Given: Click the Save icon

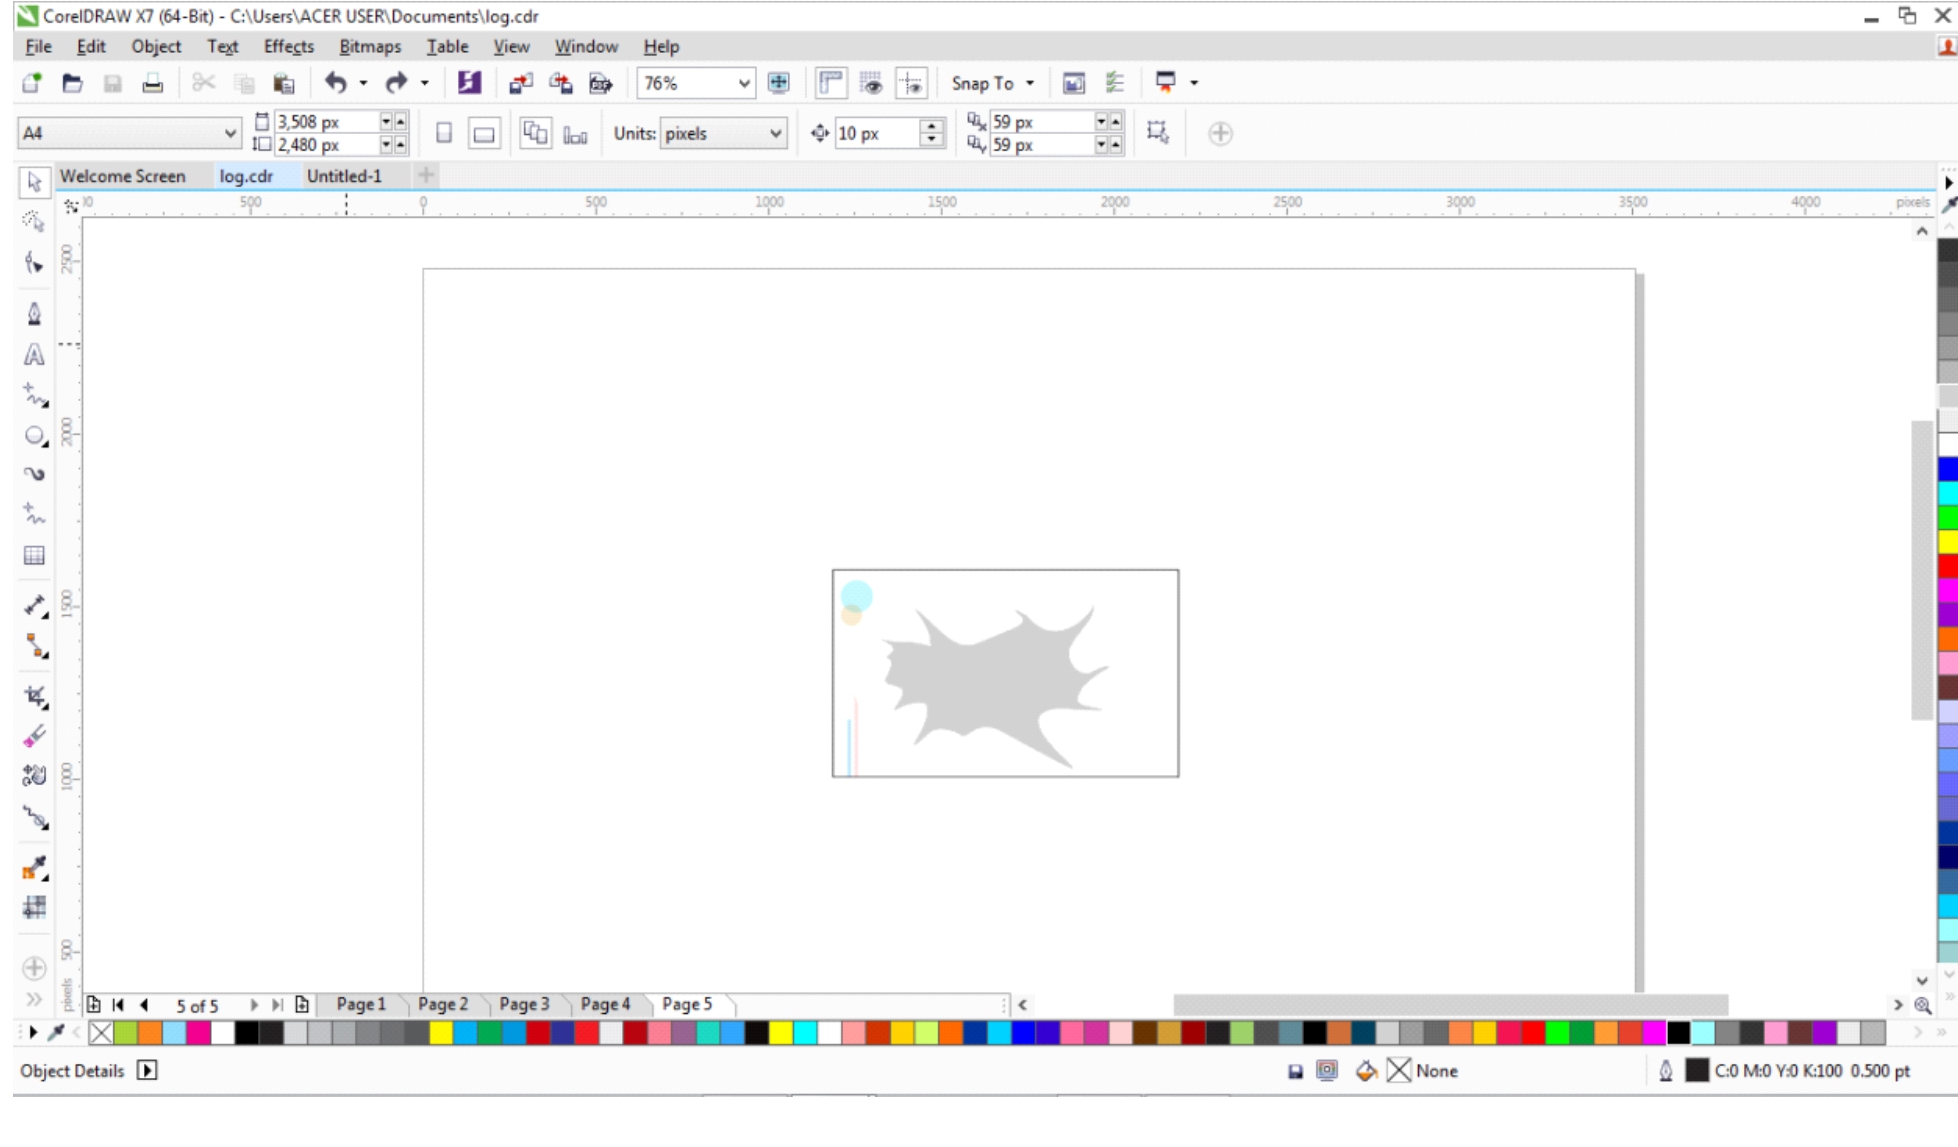Looking at the screenshot, I should (x=112, y=83).
